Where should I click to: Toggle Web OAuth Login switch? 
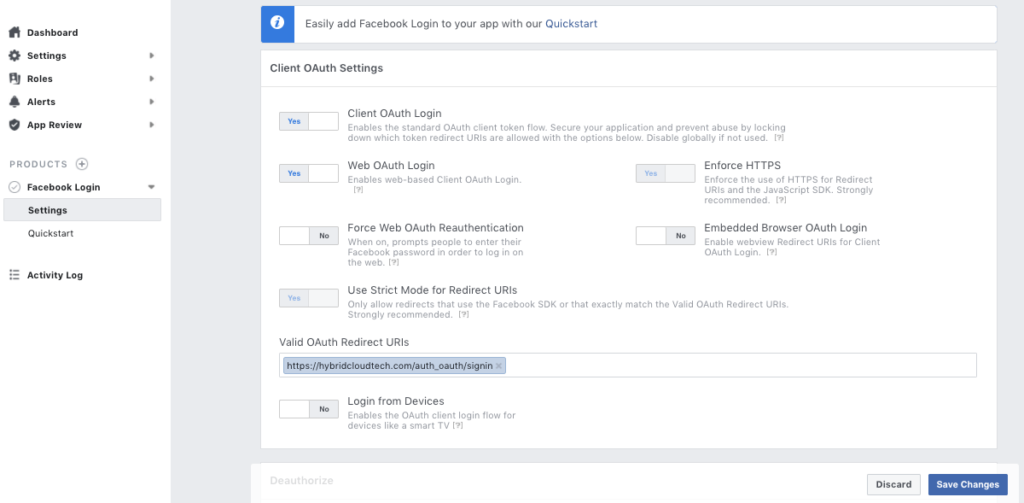pos(309,173)
